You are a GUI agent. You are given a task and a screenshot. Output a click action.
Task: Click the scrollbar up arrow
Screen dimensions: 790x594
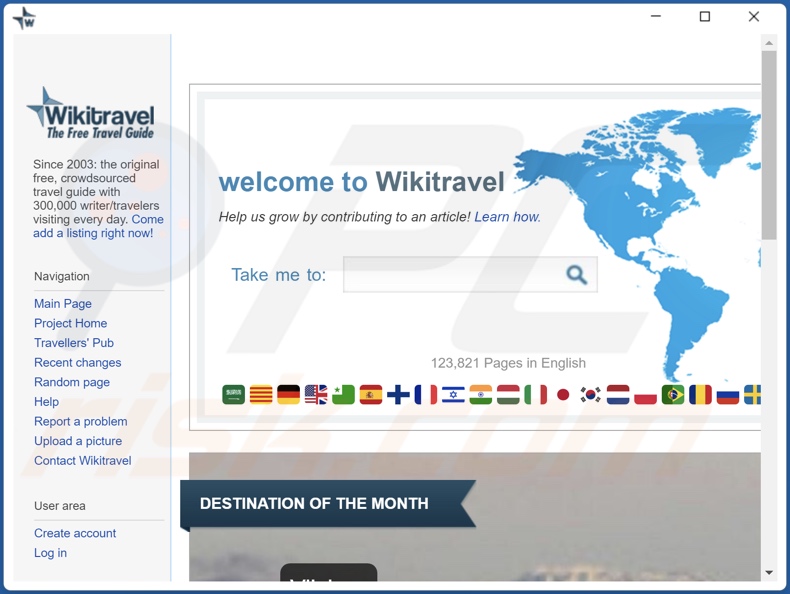(x=769, y=43)
